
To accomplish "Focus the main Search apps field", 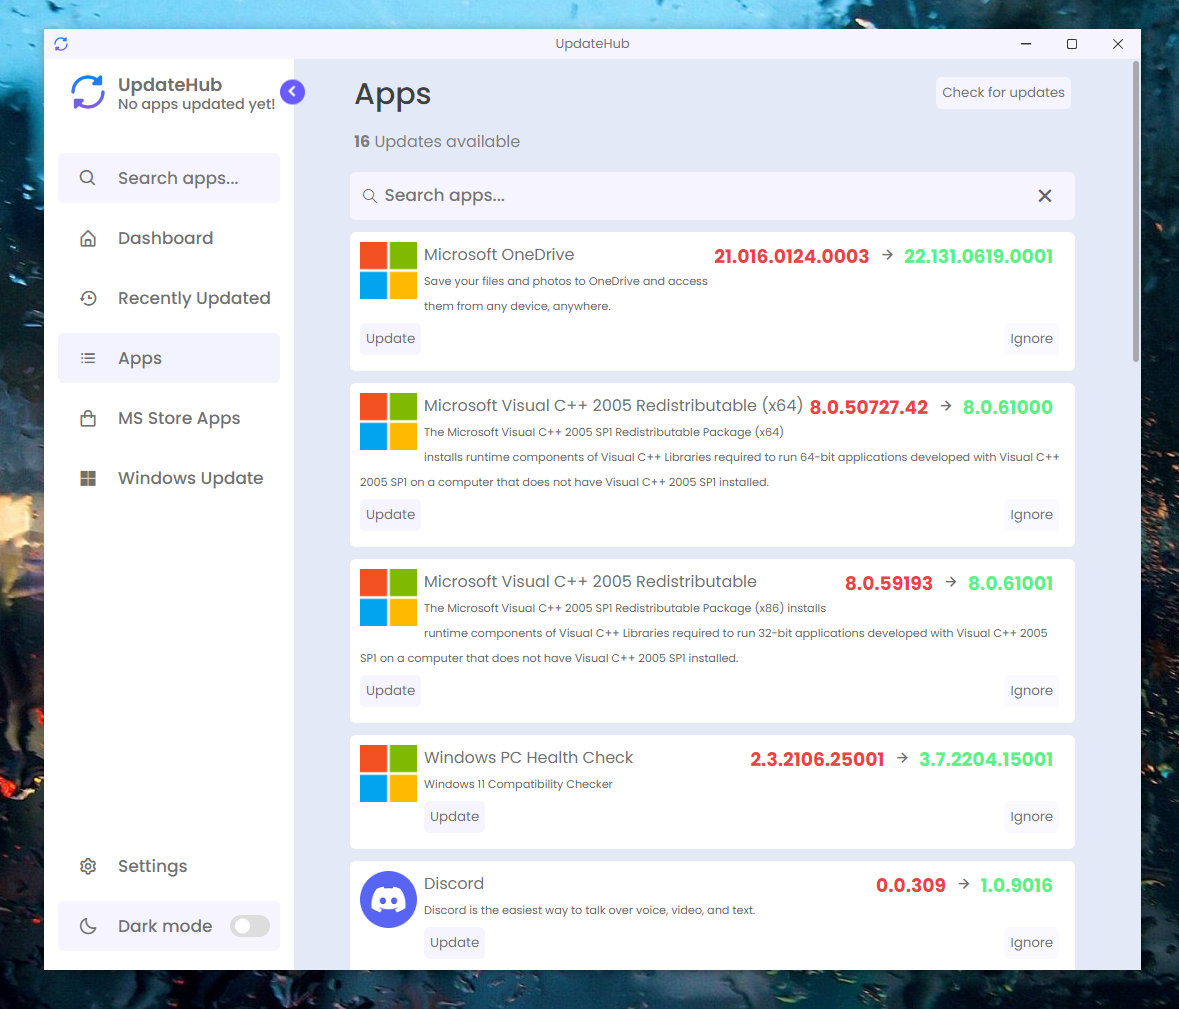I will tap(712, 196).
